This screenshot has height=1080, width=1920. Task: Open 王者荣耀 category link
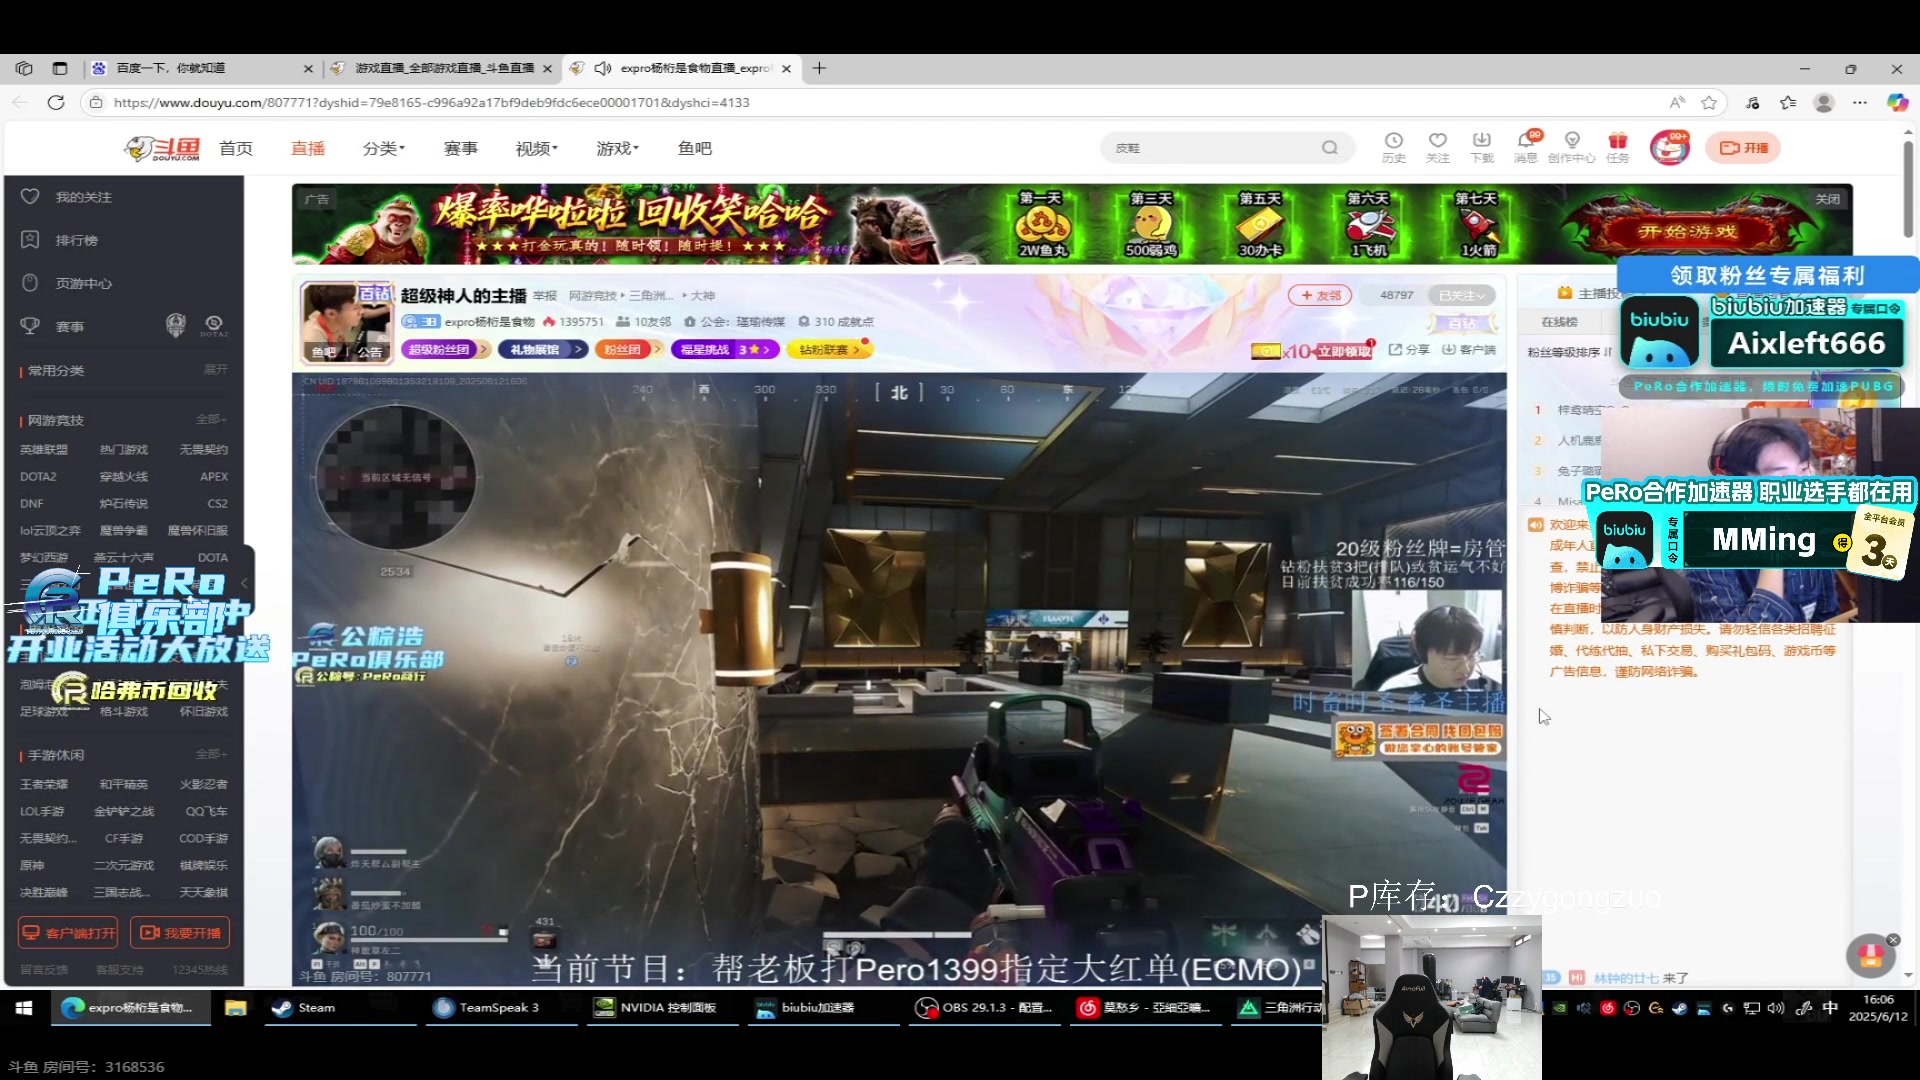point(44,784)
